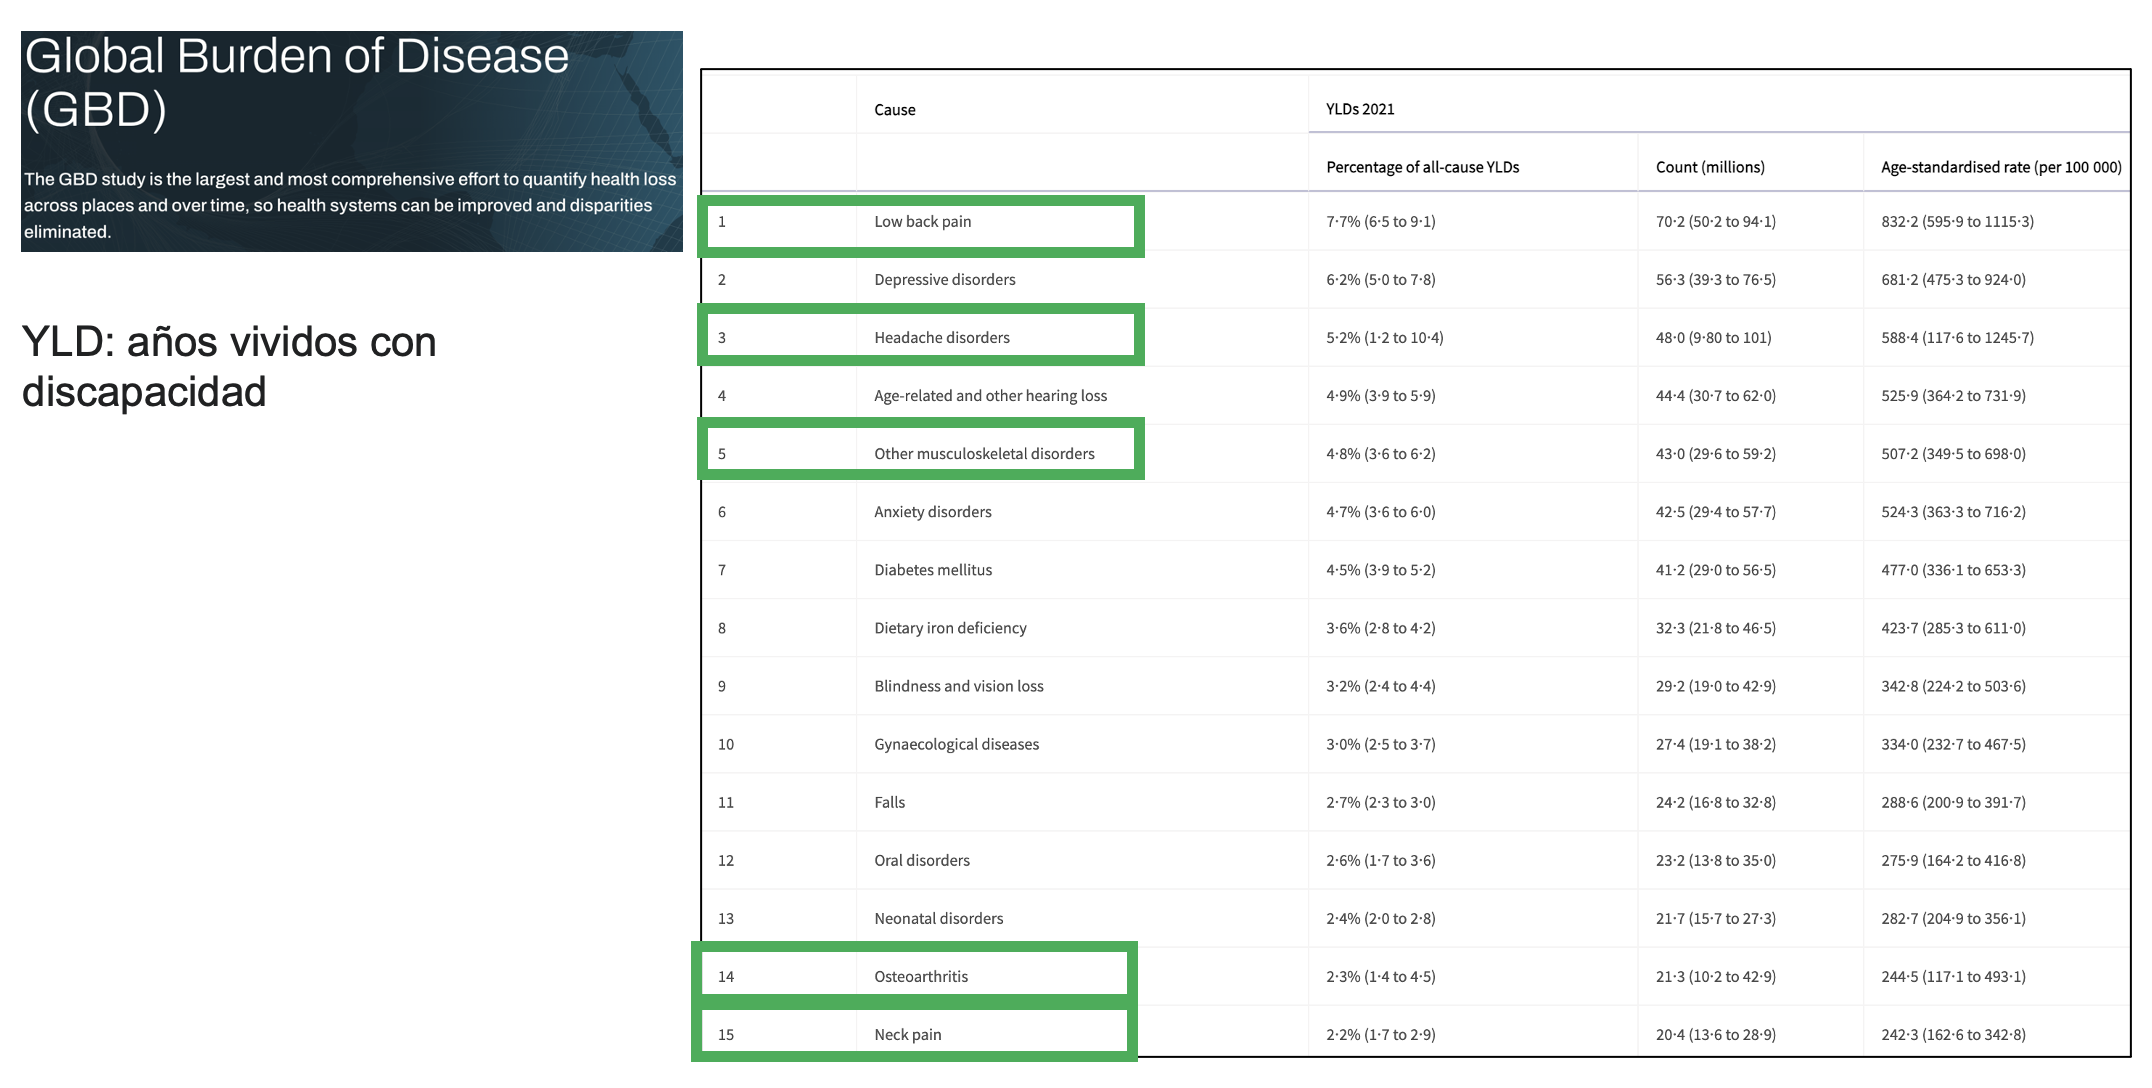Viewport: 2152px width, 1088px height.
Task: Select percentage '3·6% (2·8 to 4·2)'
Action: point(1380,628)
